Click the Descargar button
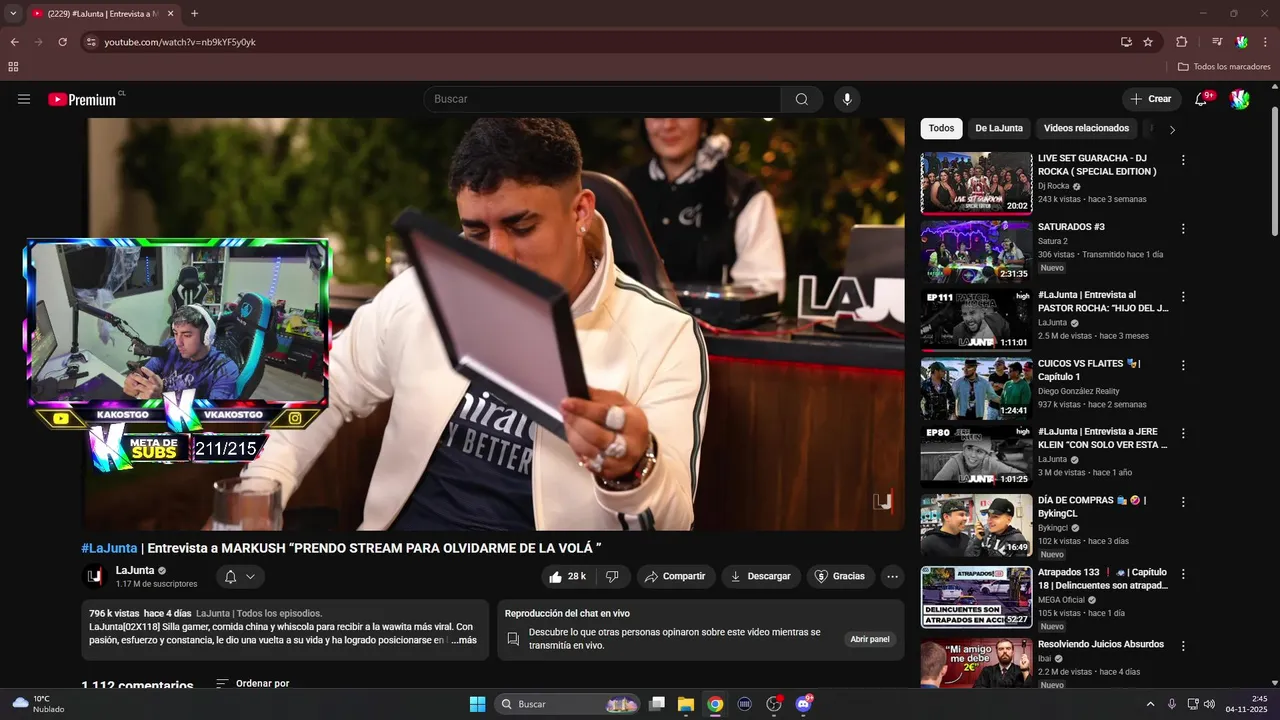Viewport: 1280px width, 720px height. point(760,576)
